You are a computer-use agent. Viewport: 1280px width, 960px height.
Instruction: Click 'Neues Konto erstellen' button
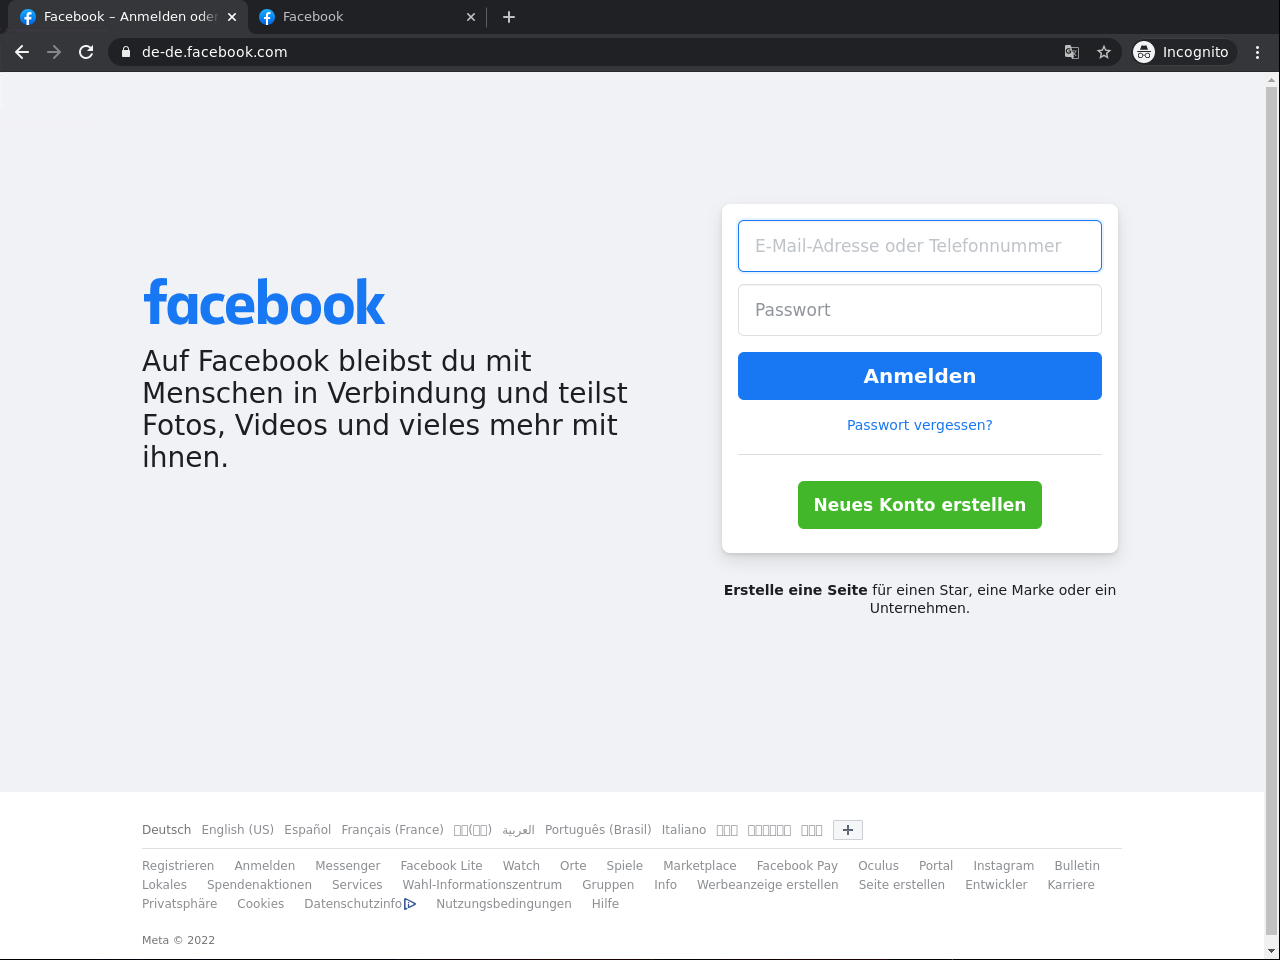coord(920,505)
